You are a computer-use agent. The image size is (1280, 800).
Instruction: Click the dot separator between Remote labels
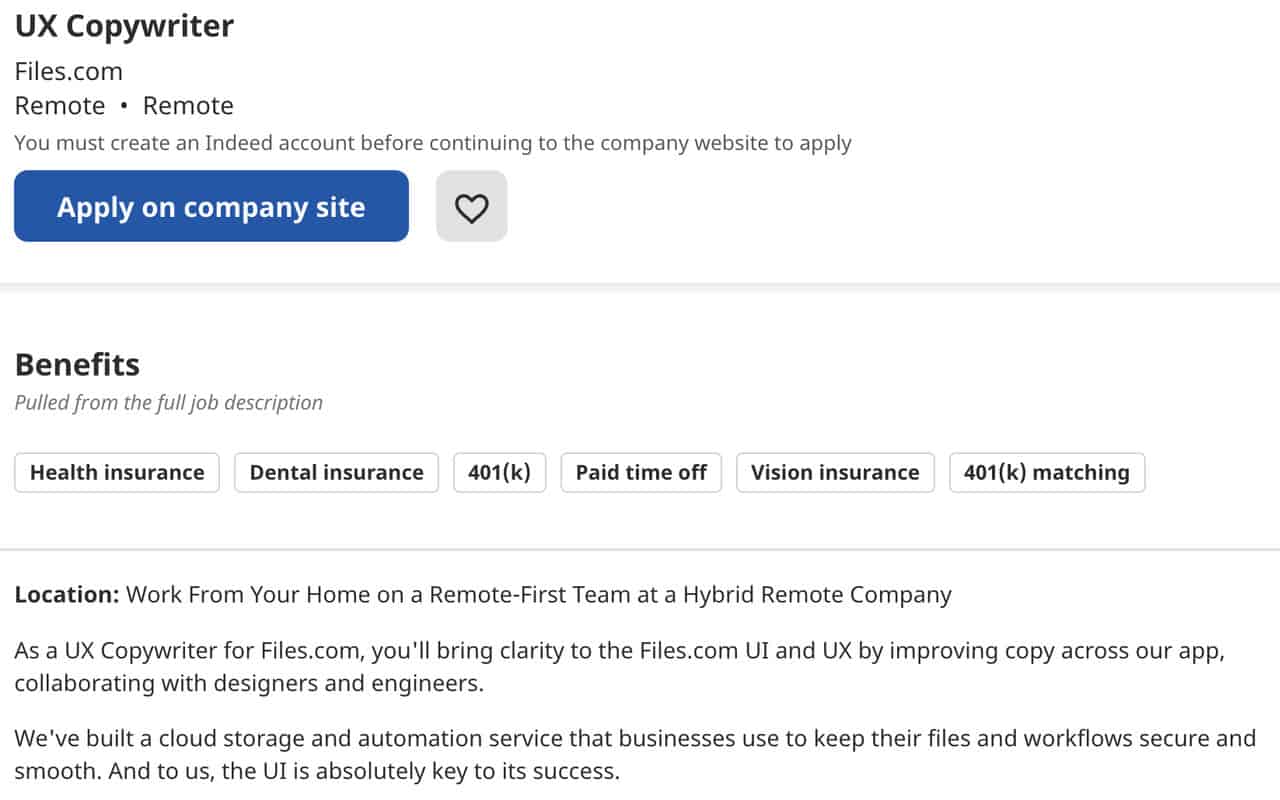tap(125, 105)
